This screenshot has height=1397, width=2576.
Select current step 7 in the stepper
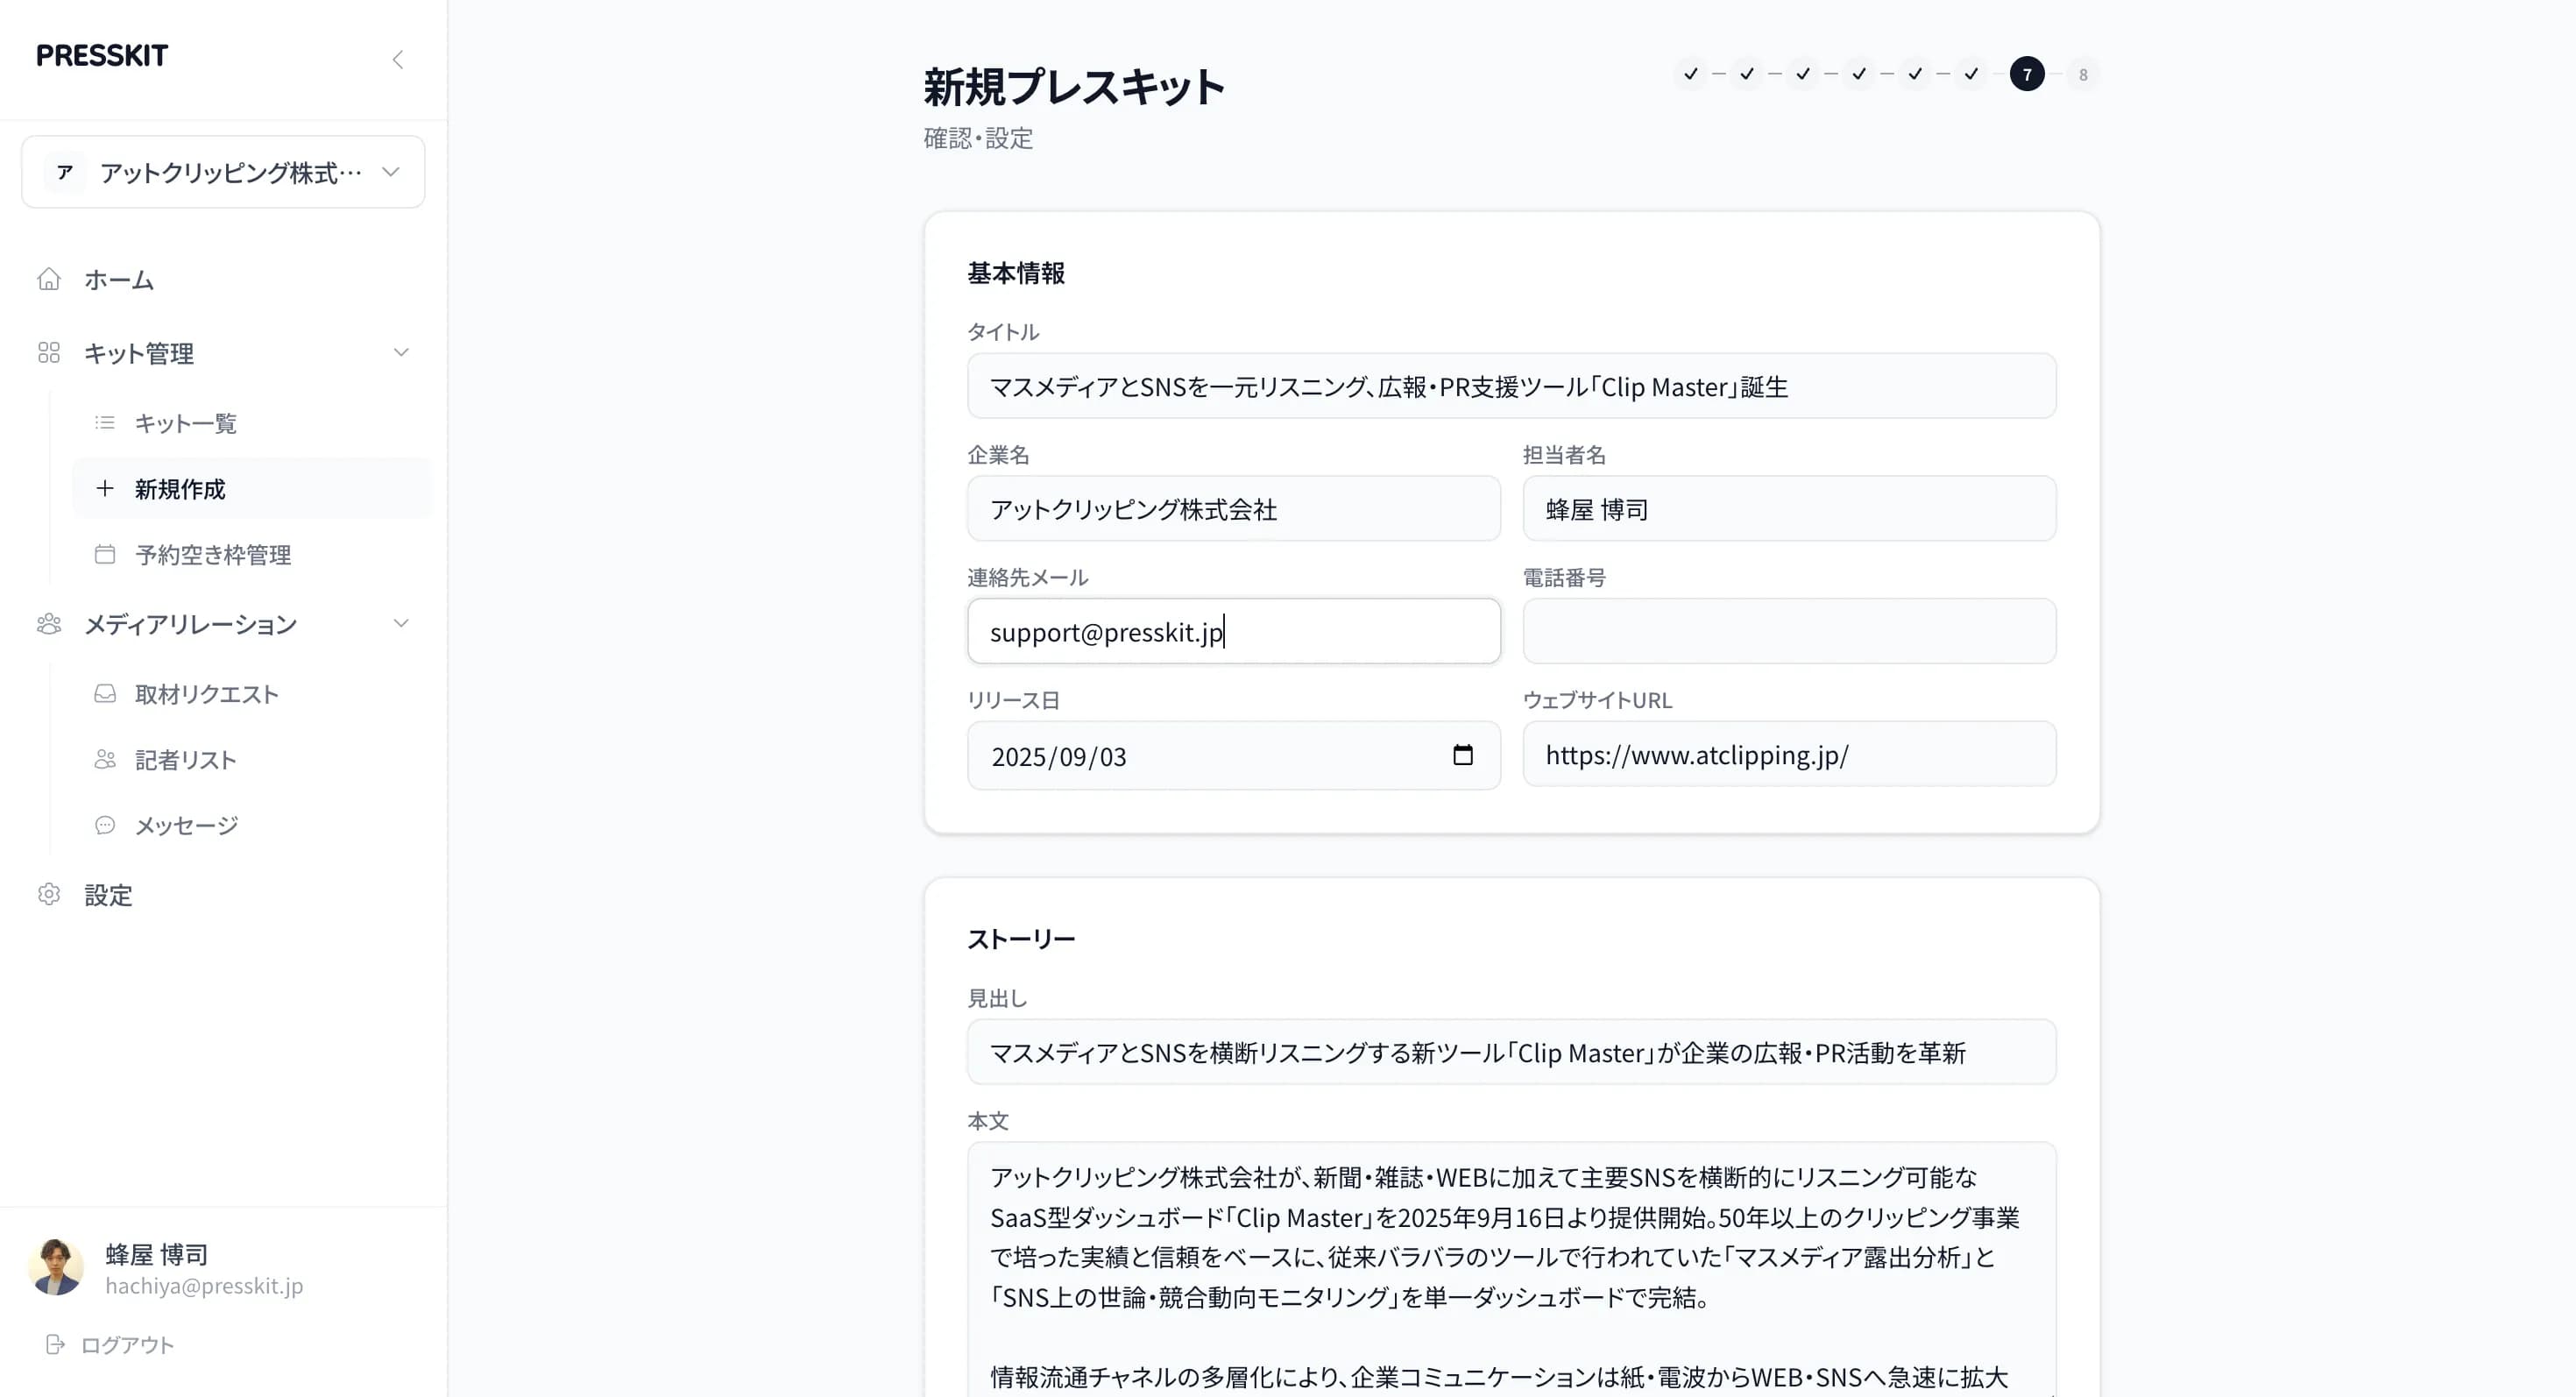click(2027, 74)
